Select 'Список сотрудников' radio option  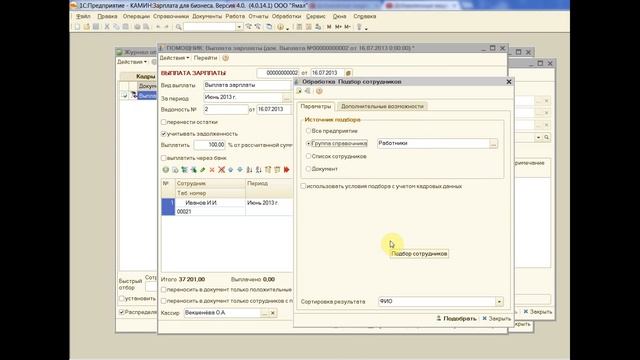click(x=308, y=156)
